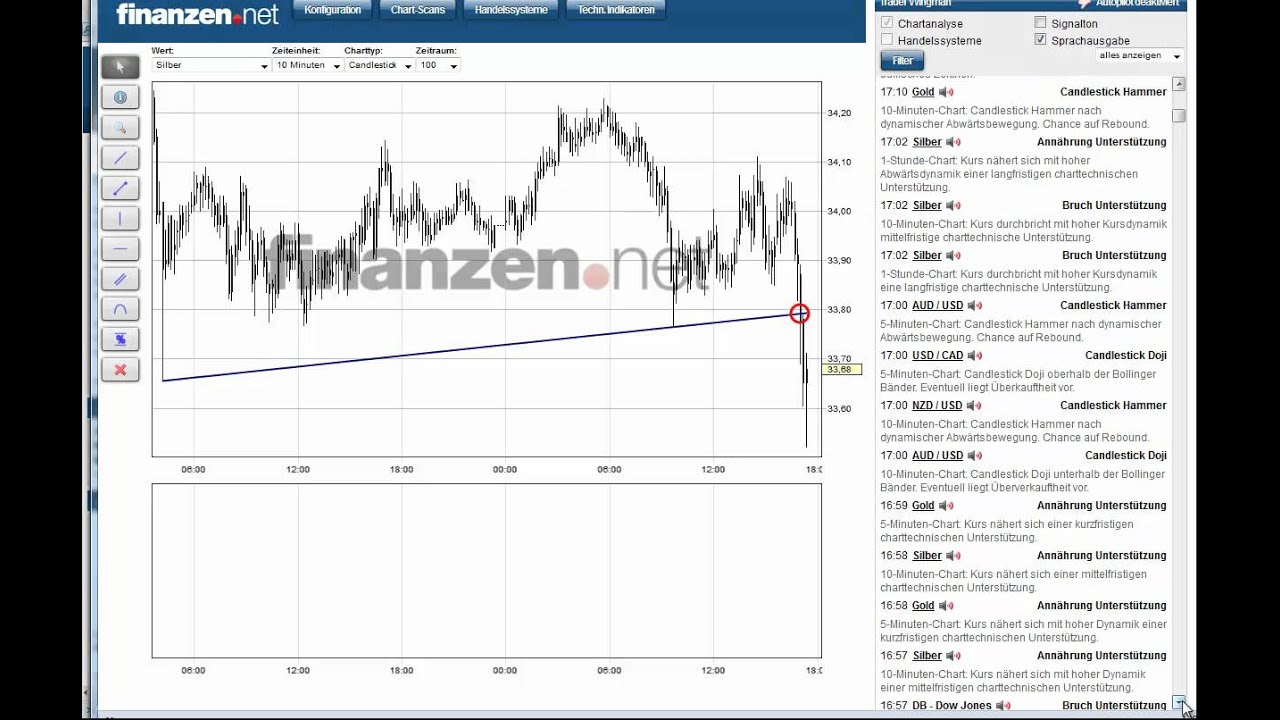The image size is (1280, 720).
Task: Enable the Signalton checkbox
Action: (1040, 23)
